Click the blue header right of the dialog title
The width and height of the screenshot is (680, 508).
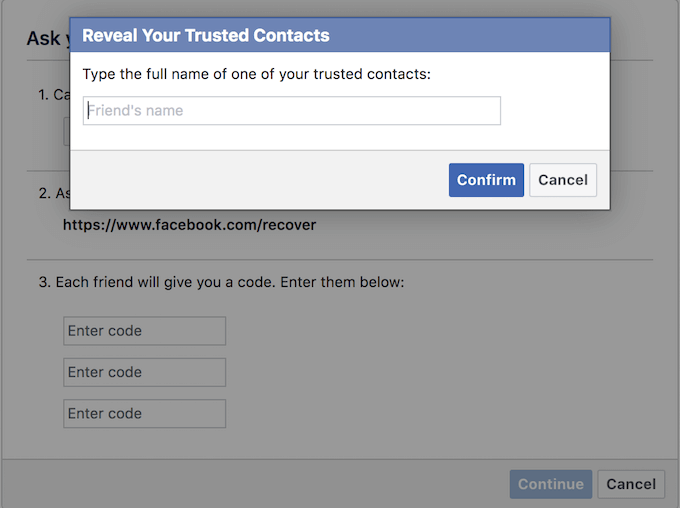(x=470, y=35)
